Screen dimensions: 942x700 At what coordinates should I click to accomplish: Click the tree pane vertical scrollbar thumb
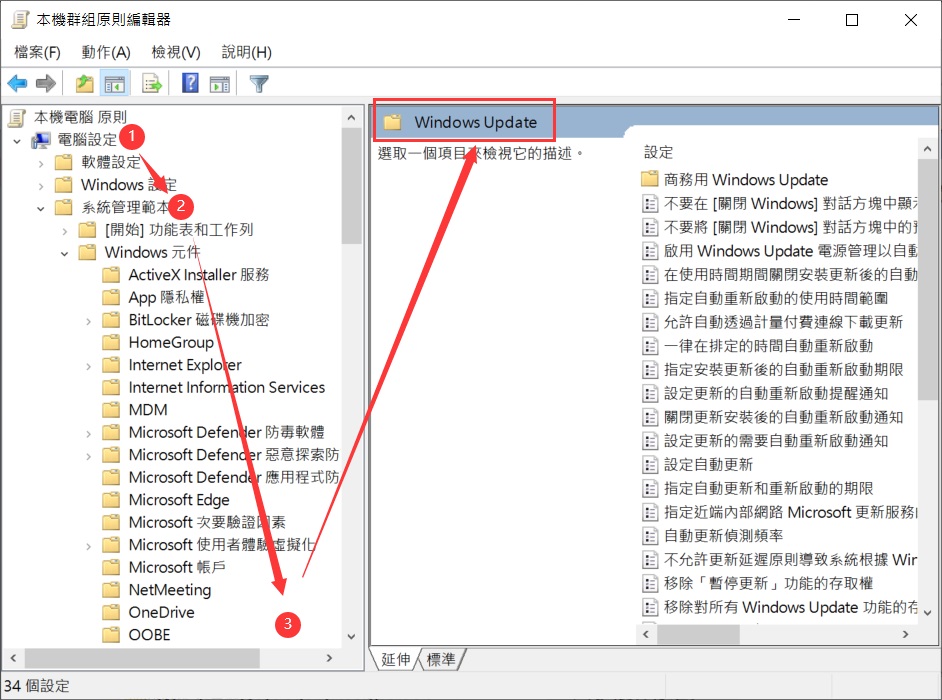coord(351,186)
